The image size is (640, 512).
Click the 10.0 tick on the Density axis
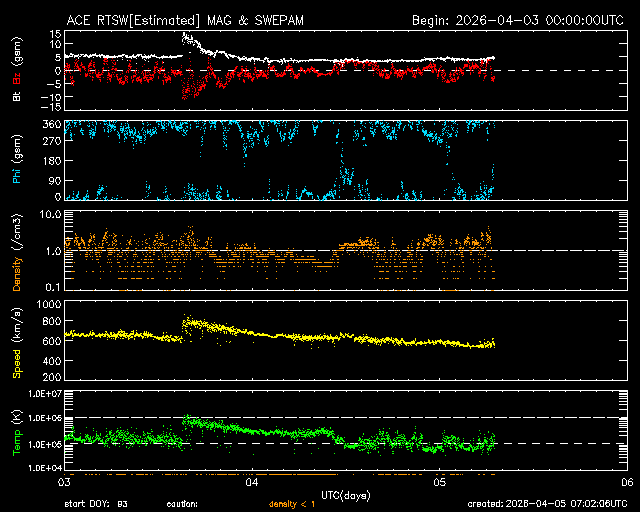pos(50,214)
